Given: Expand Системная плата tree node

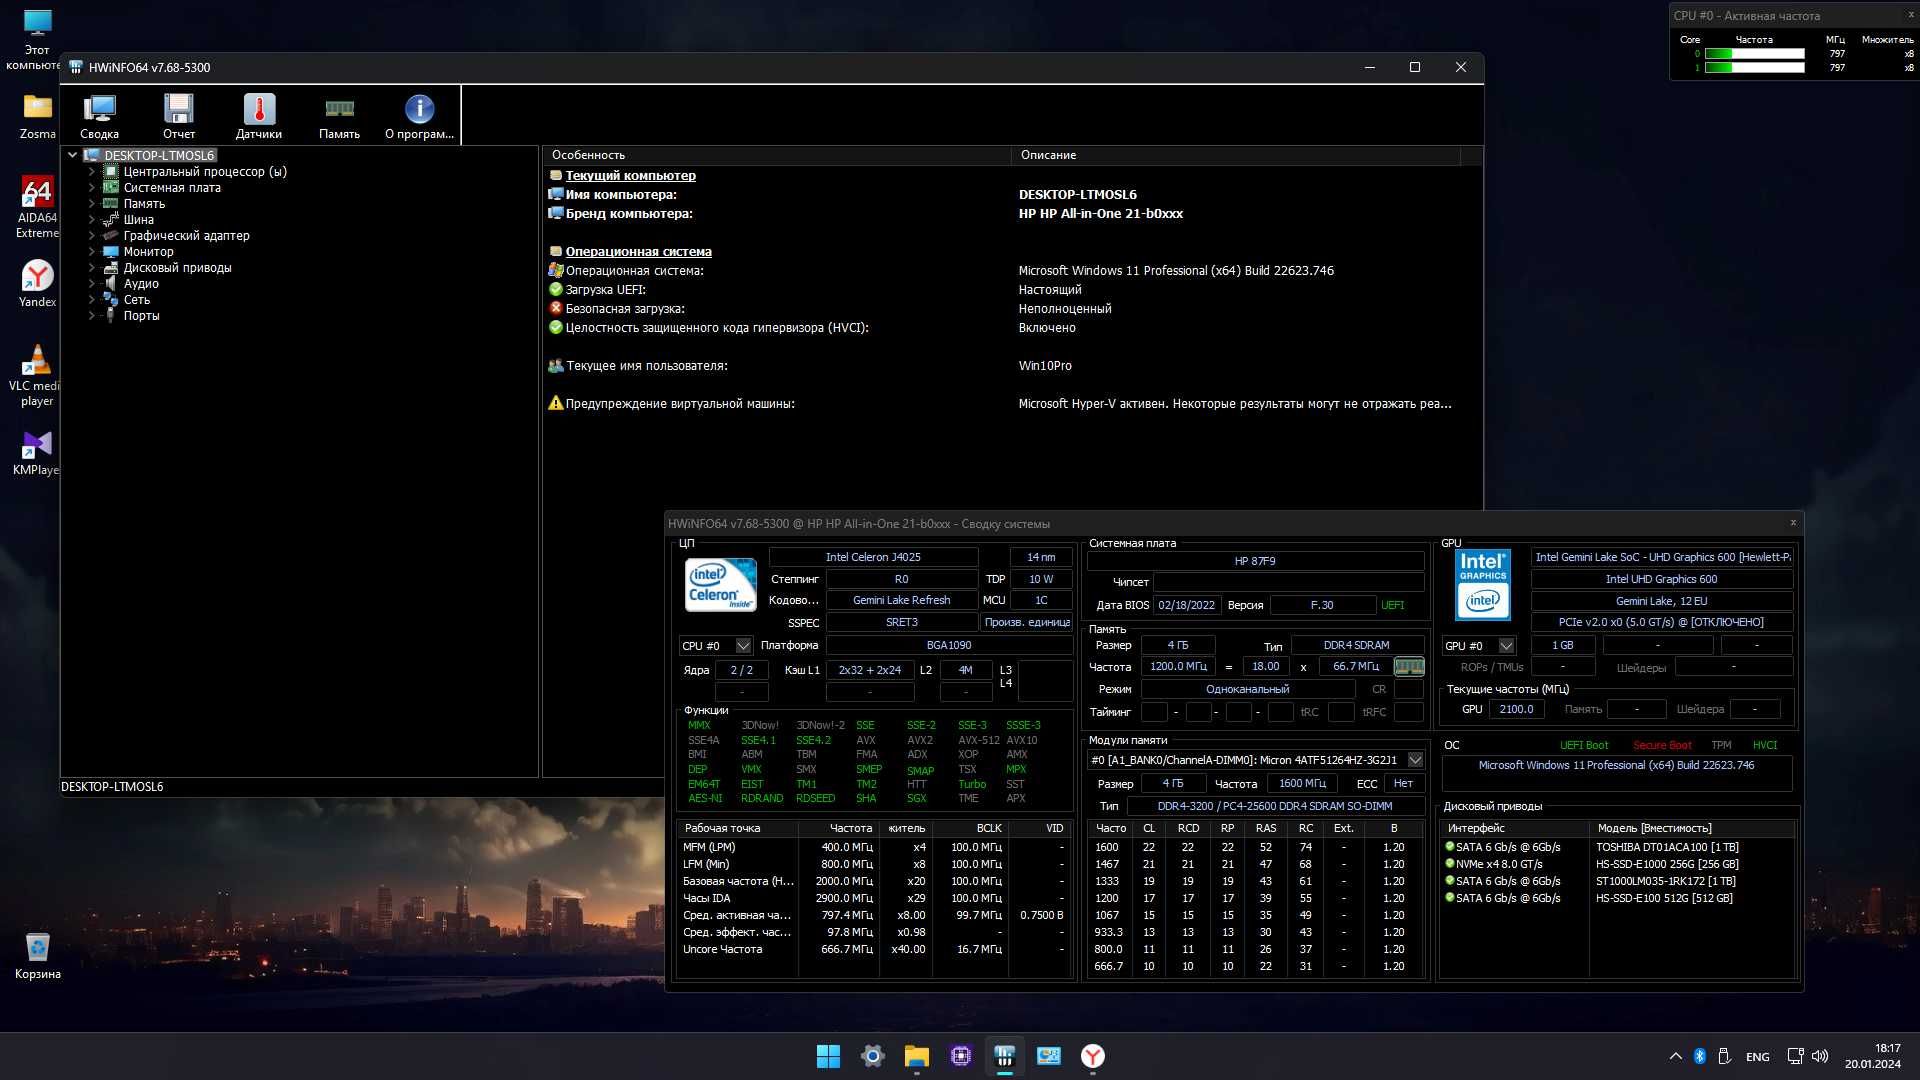Looking at the screenshot, I should (91, 188).
